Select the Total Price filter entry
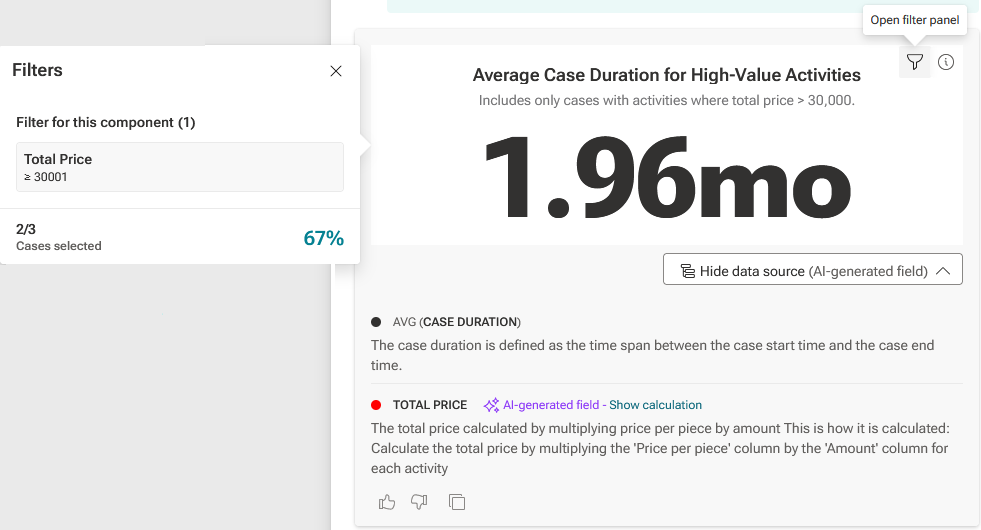Image resolution: width=981 pixels, height=530 pixels. [x=180, y=167]
